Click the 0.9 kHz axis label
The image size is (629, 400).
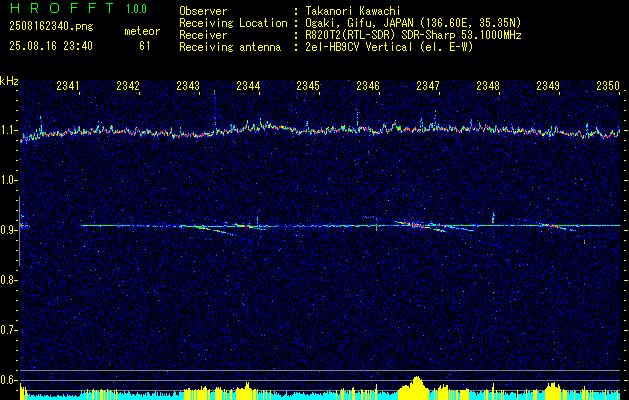(8, 230)
